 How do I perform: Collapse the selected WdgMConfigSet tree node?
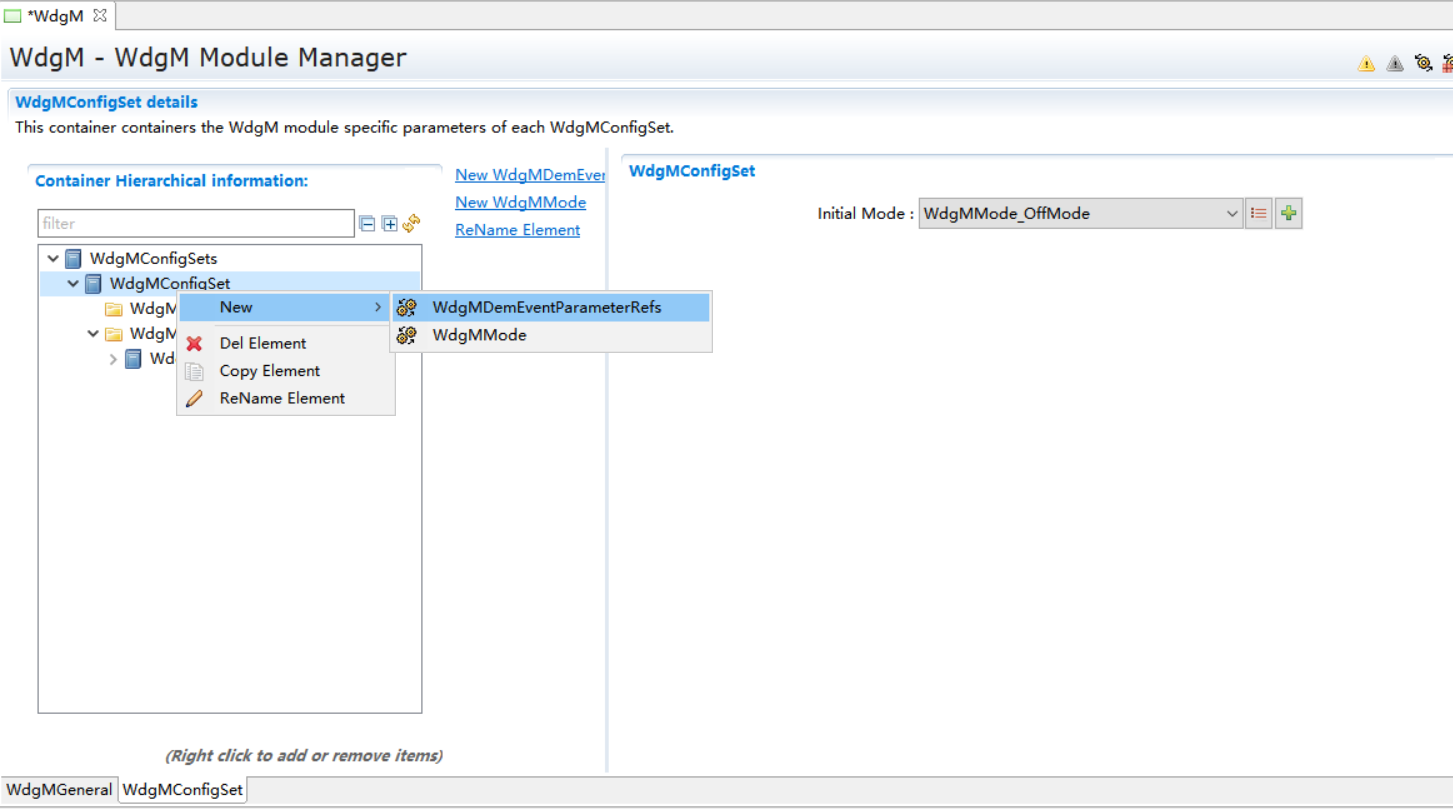(x=73, y=284)
